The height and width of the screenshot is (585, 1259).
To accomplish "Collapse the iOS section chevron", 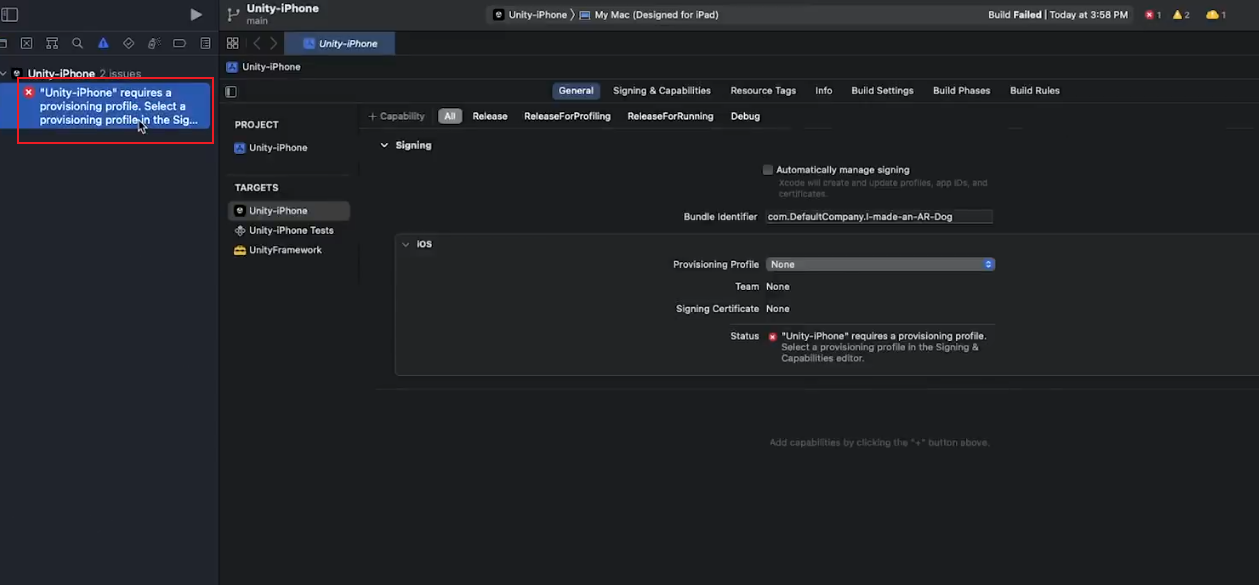I will 406,244.
